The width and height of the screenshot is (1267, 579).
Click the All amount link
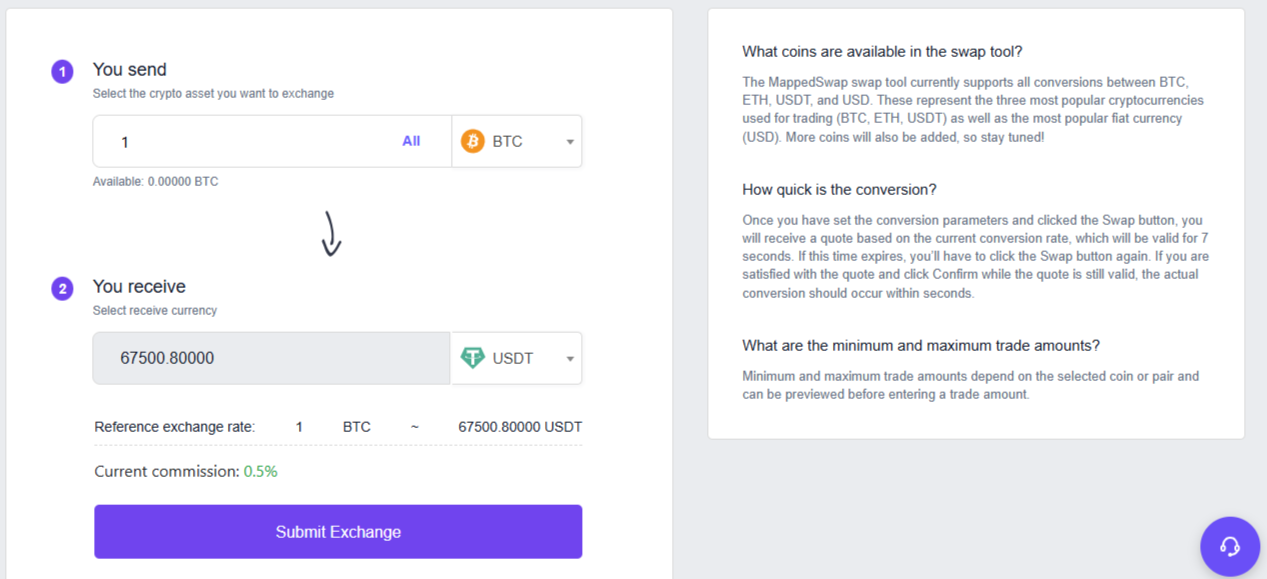411,141
